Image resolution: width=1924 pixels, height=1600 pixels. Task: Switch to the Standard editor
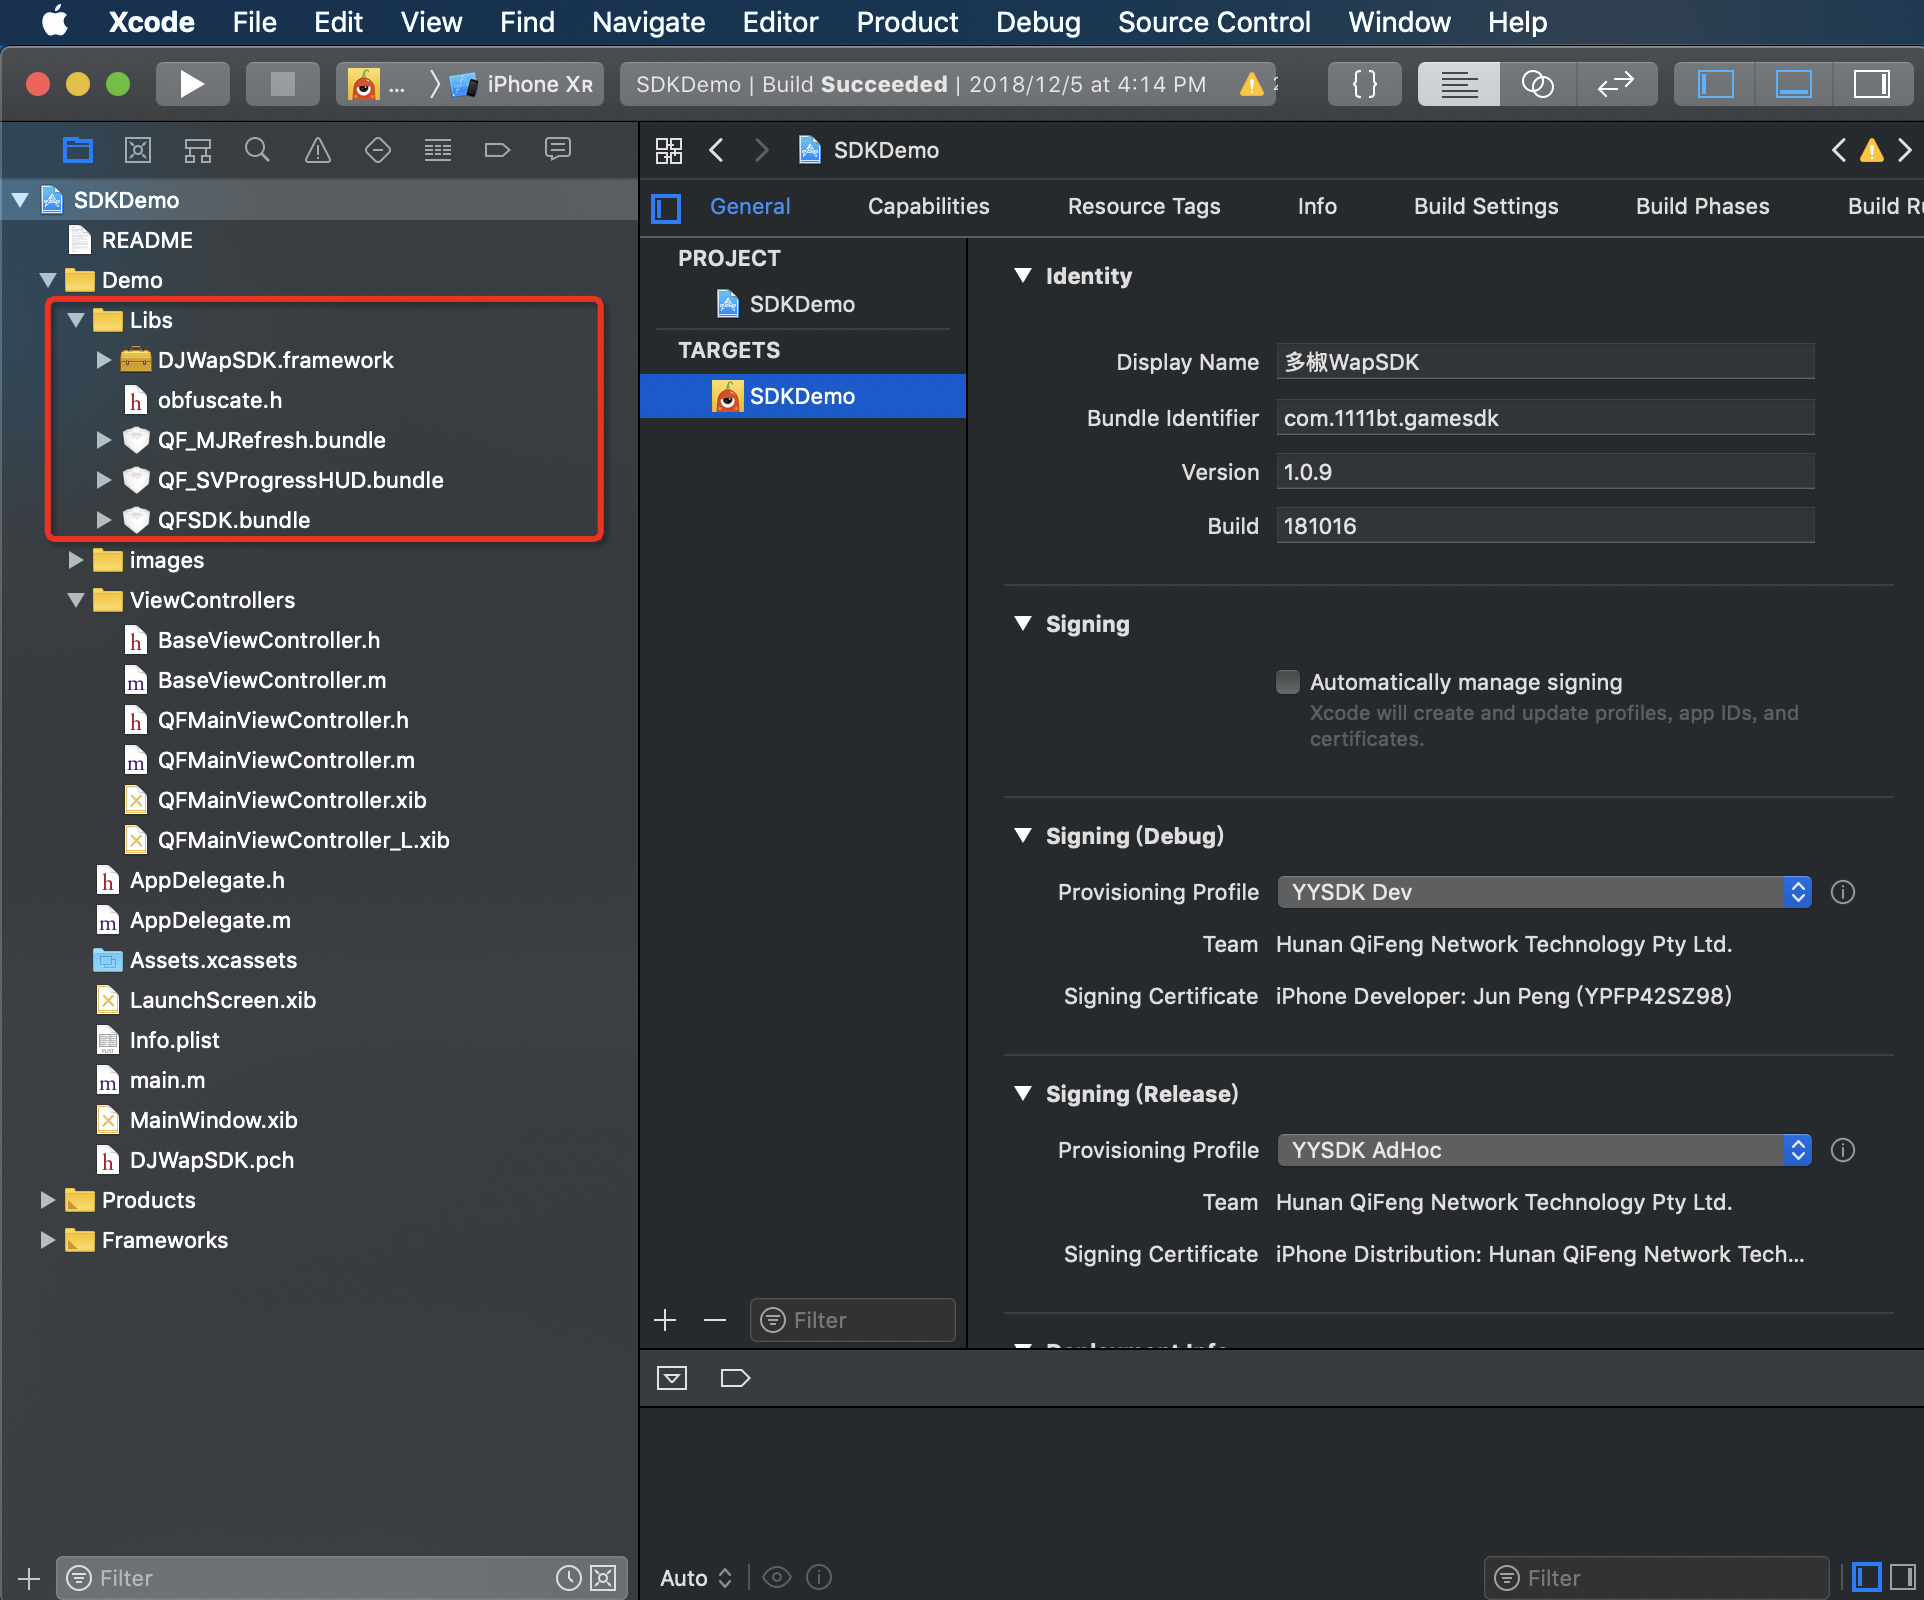(x=1459, y=84)
